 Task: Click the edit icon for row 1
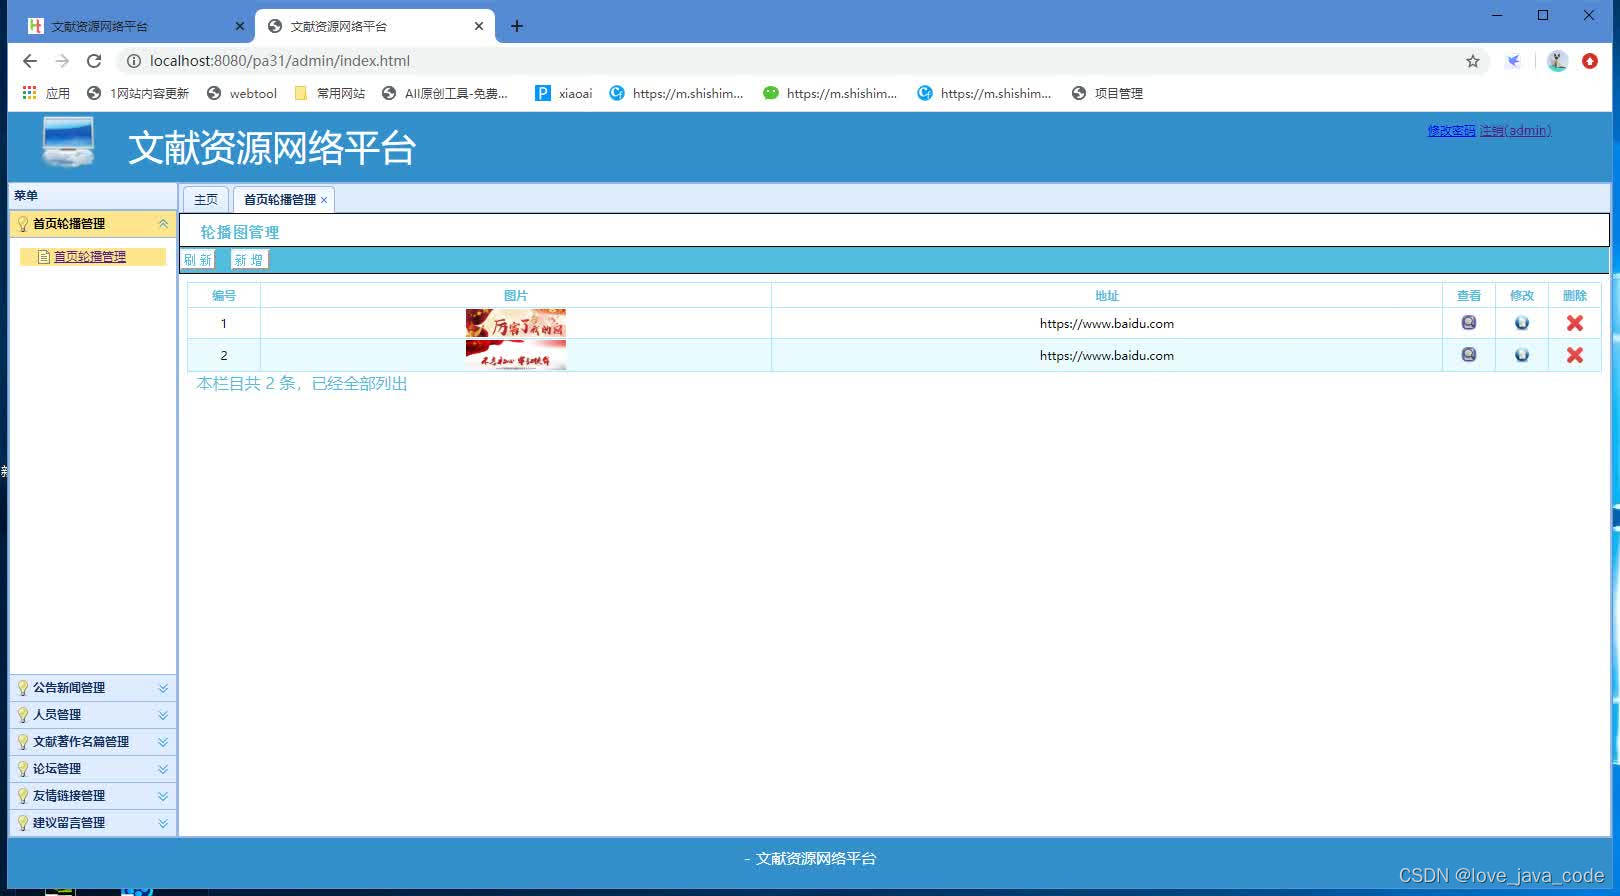[1521, 323]
